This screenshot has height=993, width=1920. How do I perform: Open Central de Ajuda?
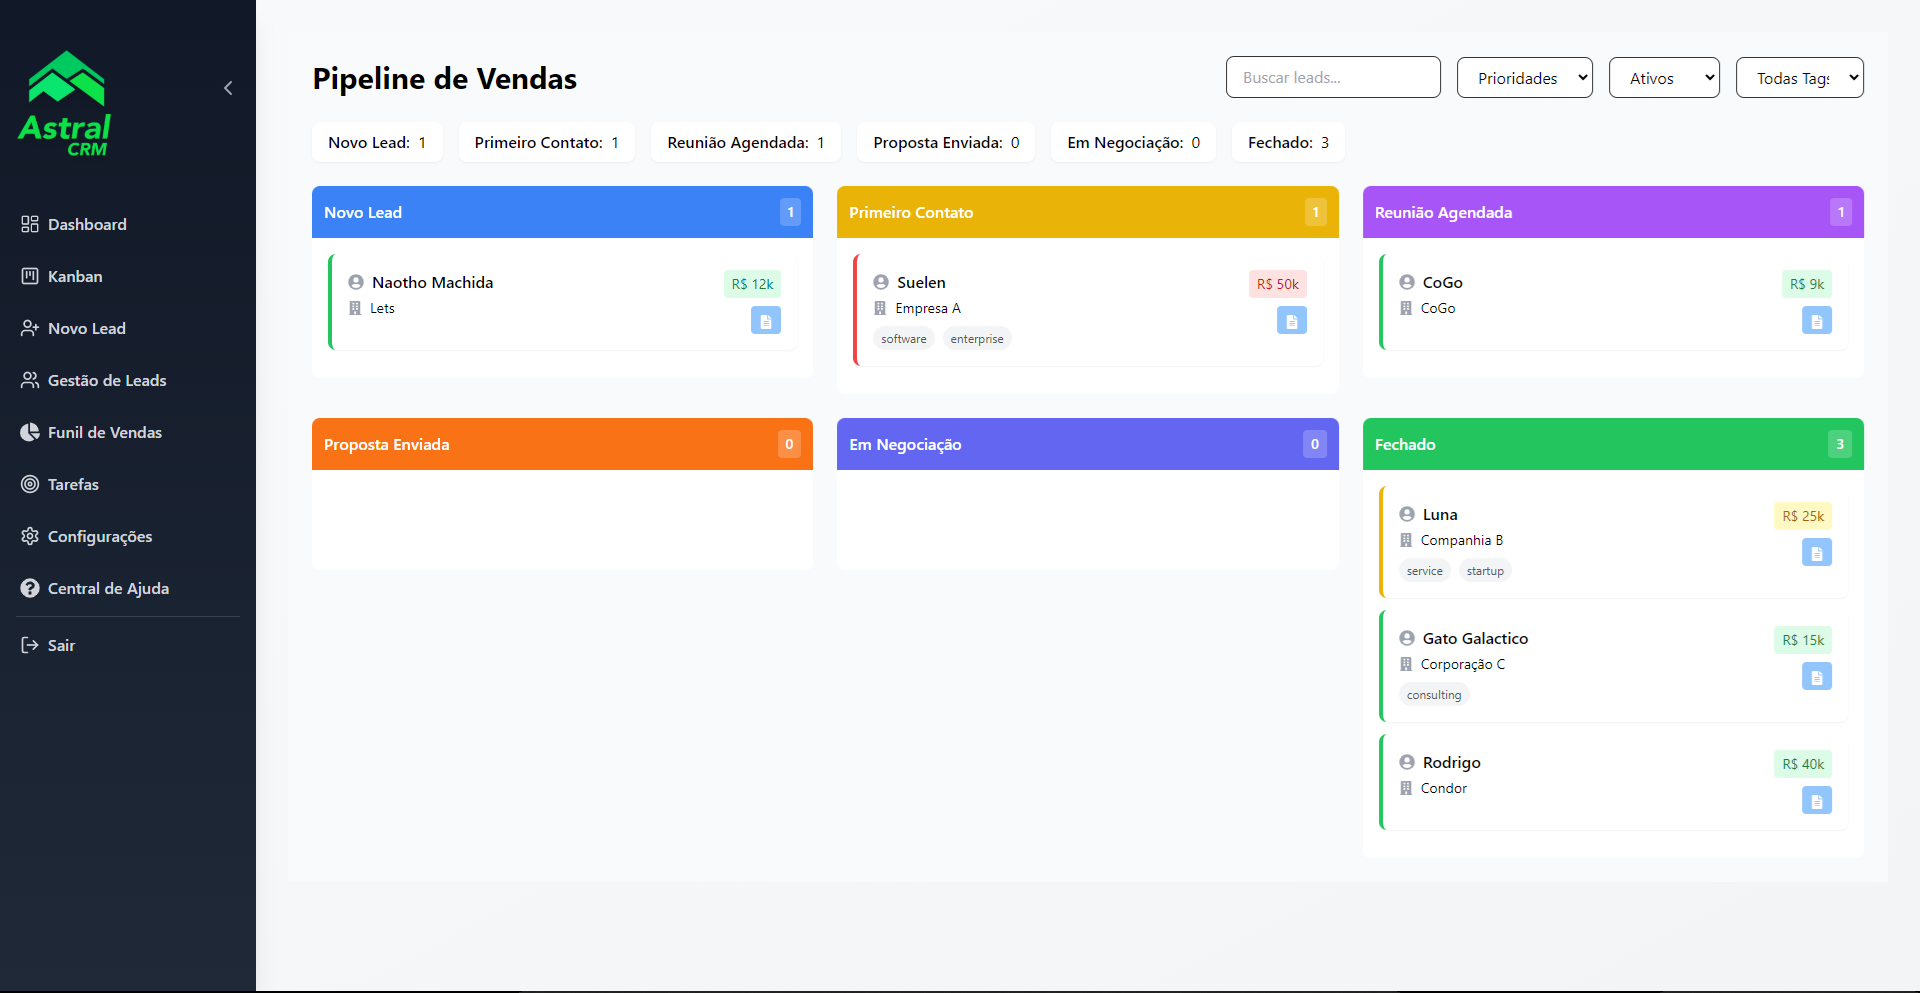click(x=108, y=589)
